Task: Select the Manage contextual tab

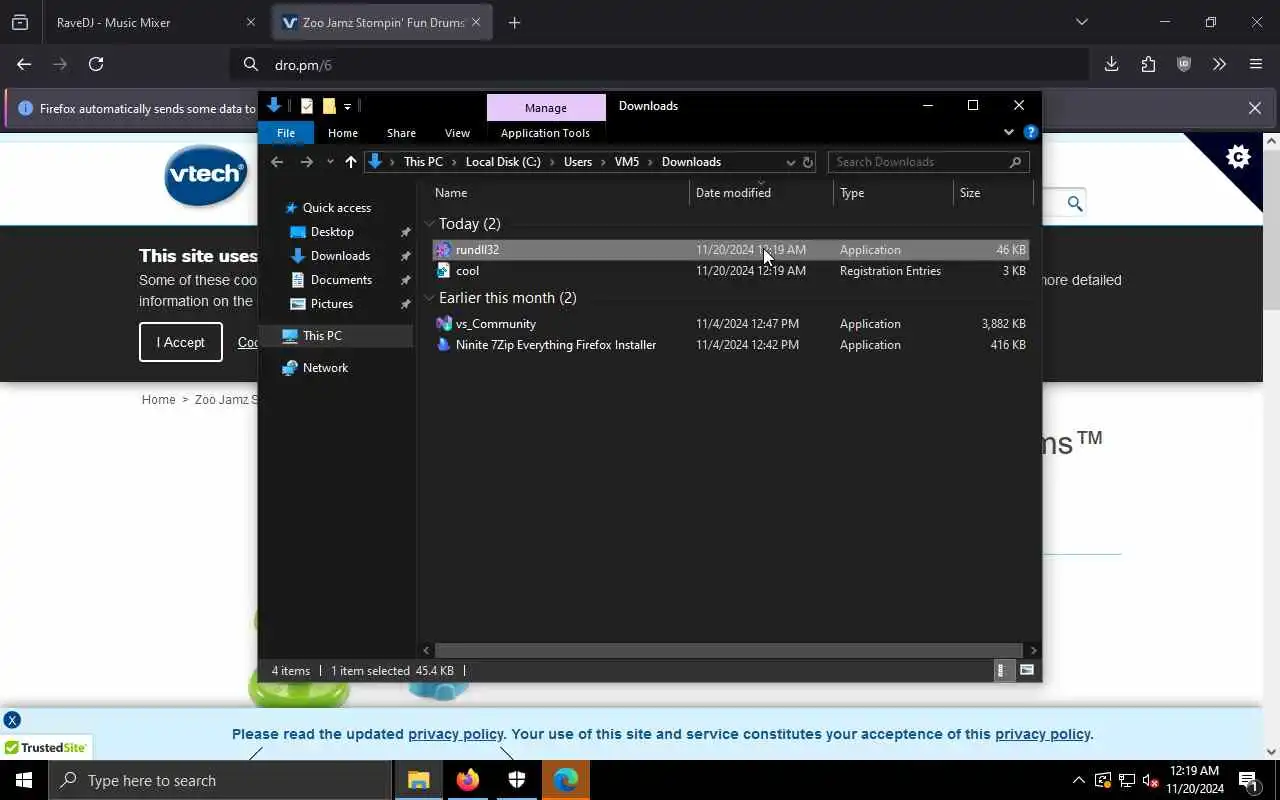Action: (546, 107)
